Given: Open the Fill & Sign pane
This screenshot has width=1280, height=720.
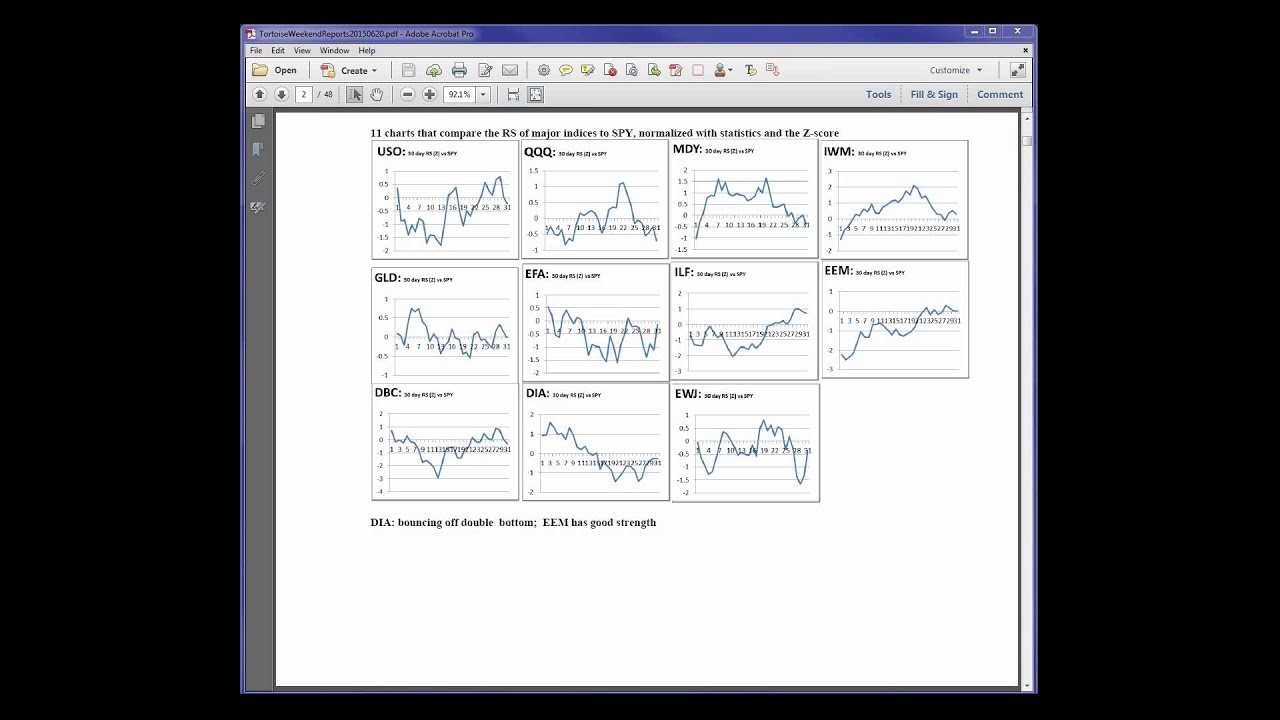Looking at the screenshot, I should tap(934, 94).
